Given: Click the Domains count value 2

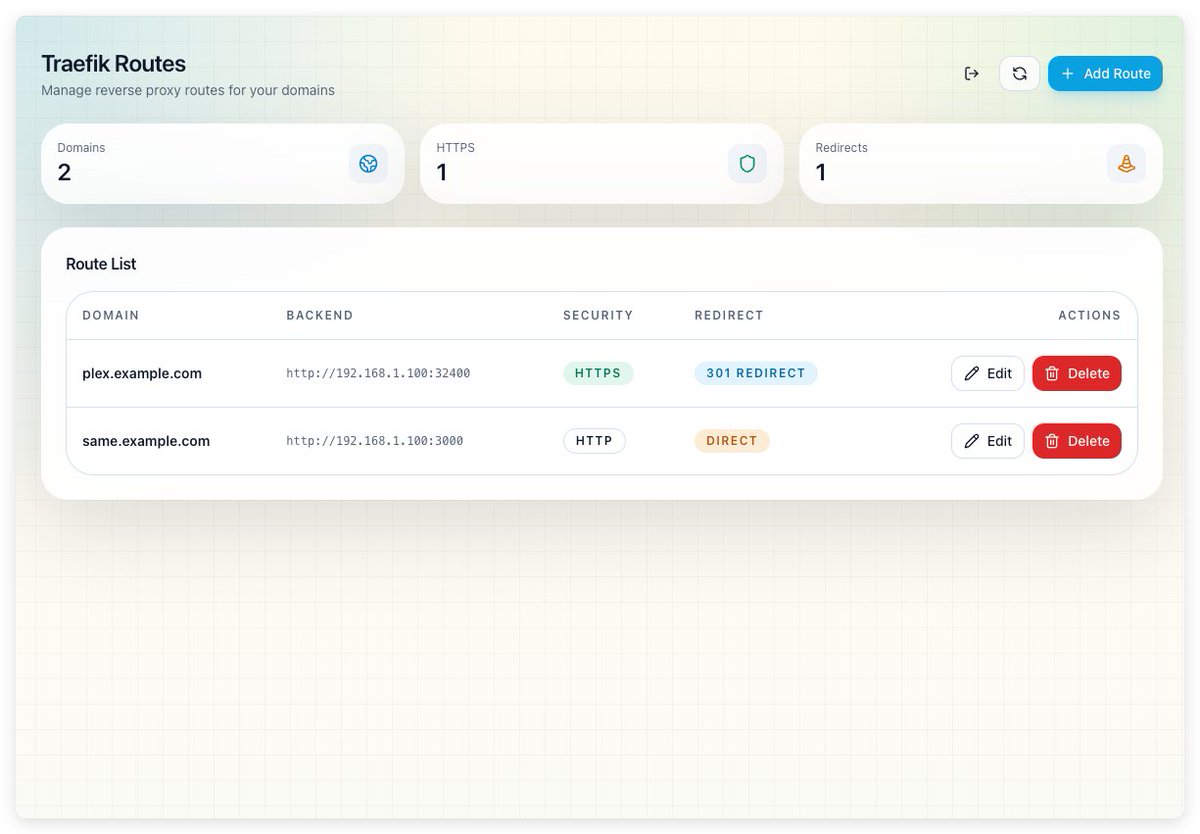Looking at the screenshot, I should click(x=64, y=172).
